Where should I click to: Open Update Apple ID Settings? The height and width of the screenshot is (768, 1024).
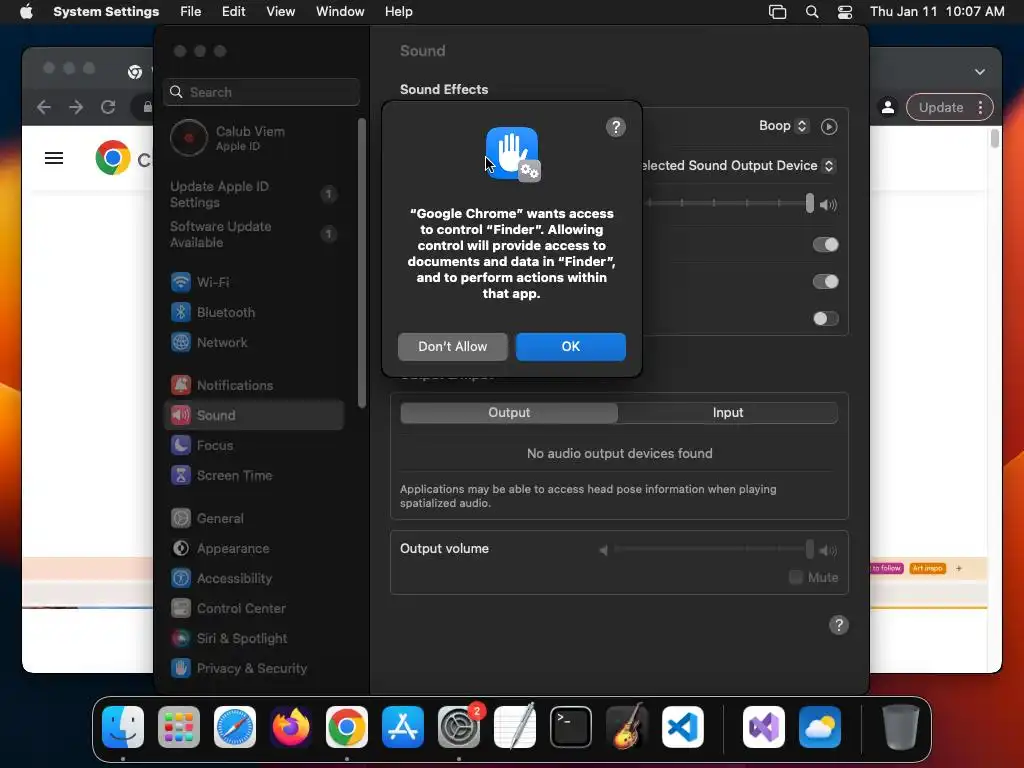pos(255,194)
